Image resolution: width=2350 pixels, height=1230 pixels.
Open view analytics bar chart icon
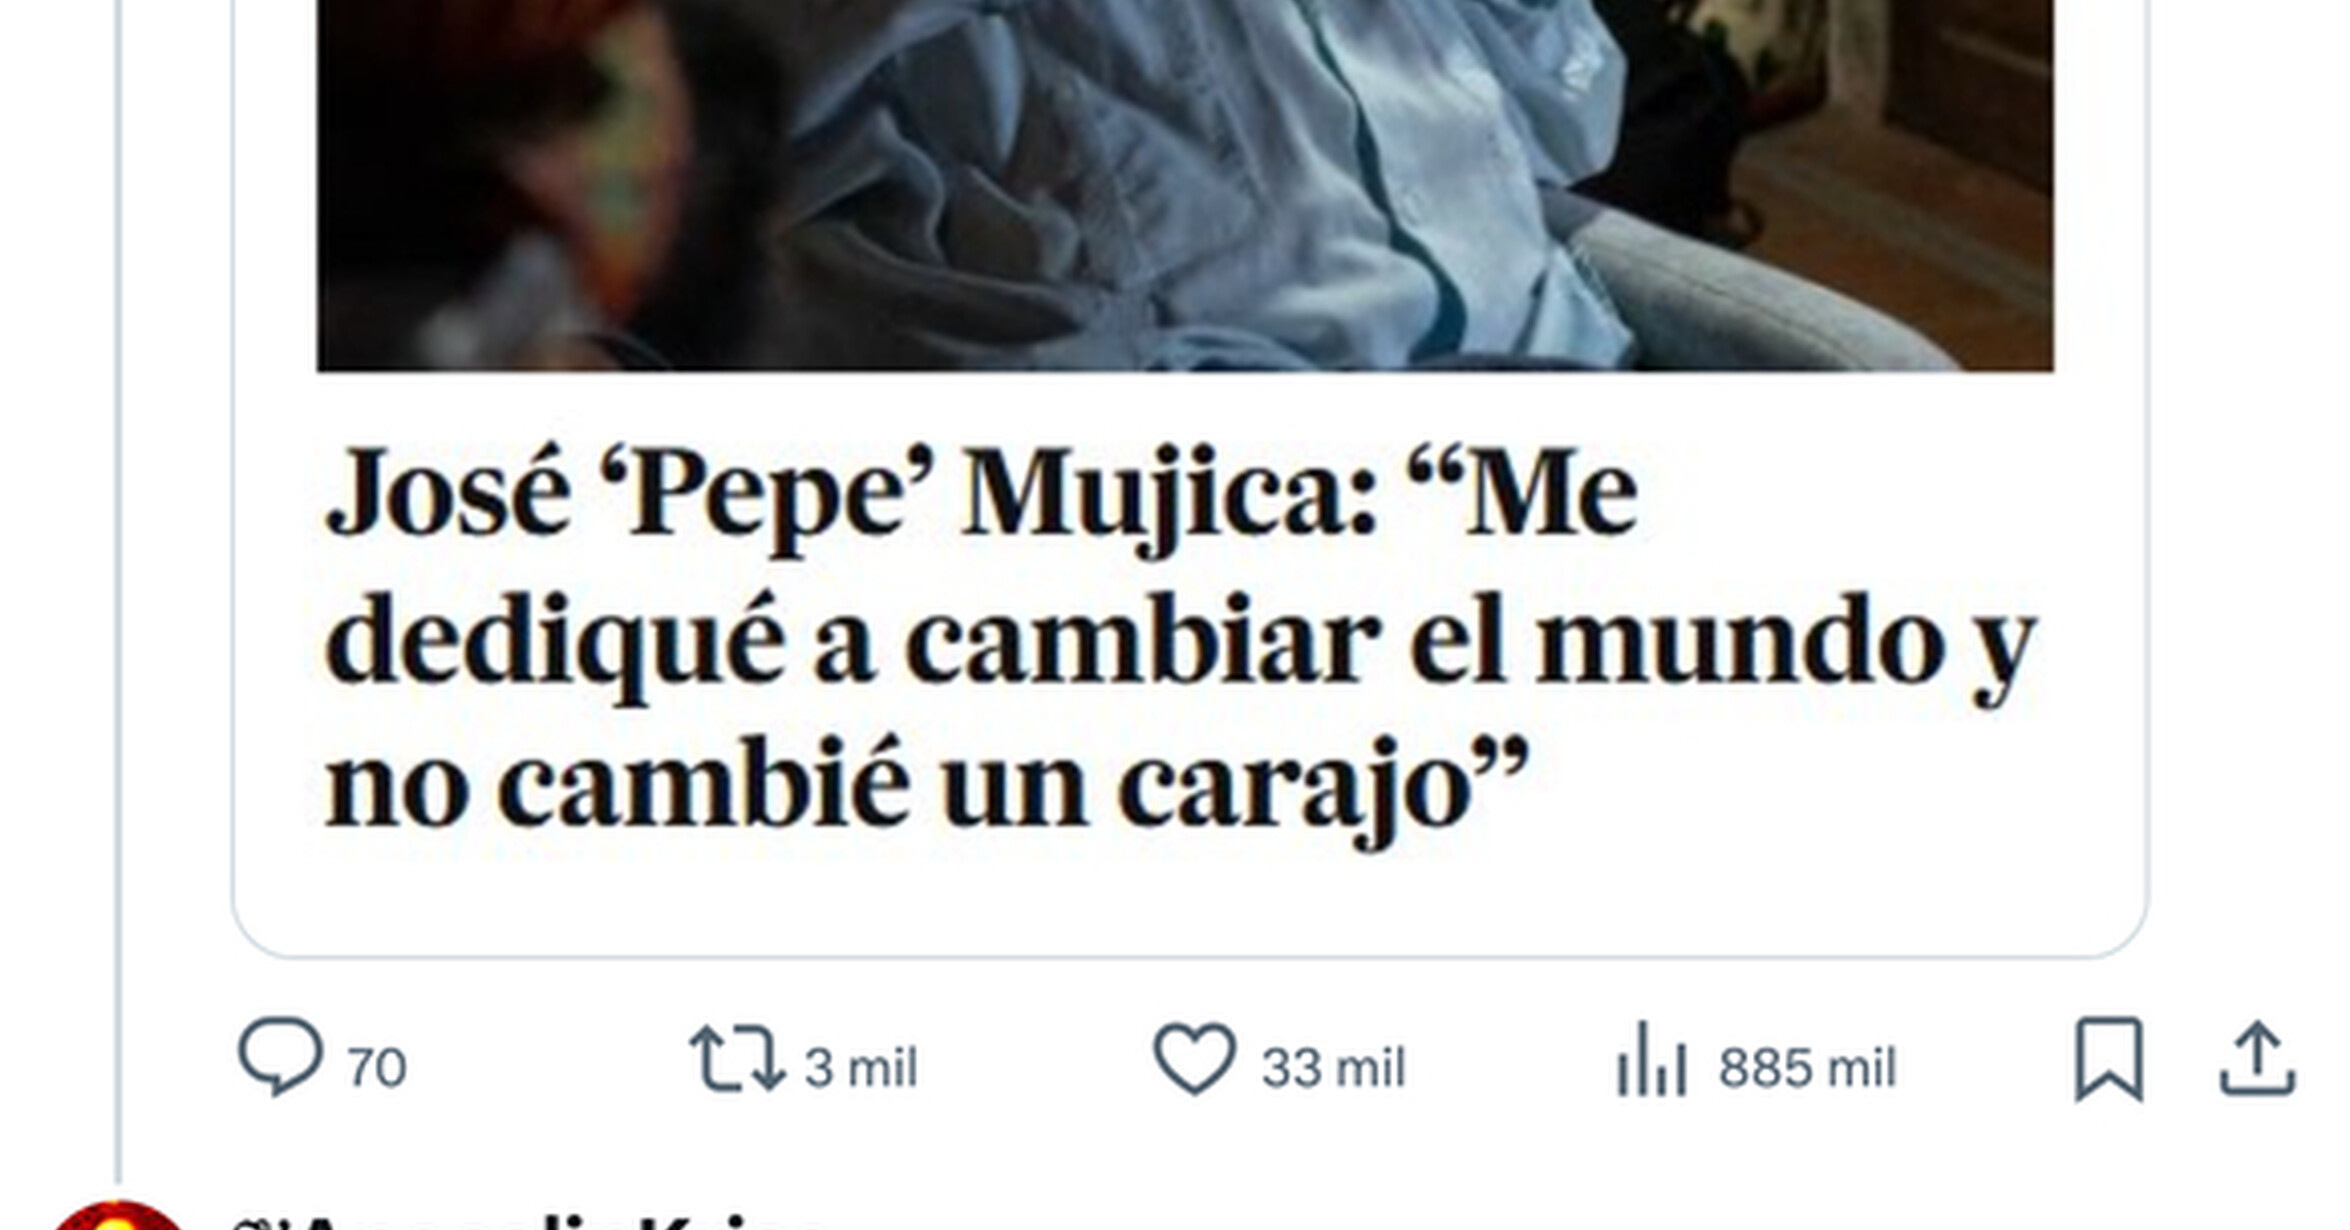pos(1651,1058)
